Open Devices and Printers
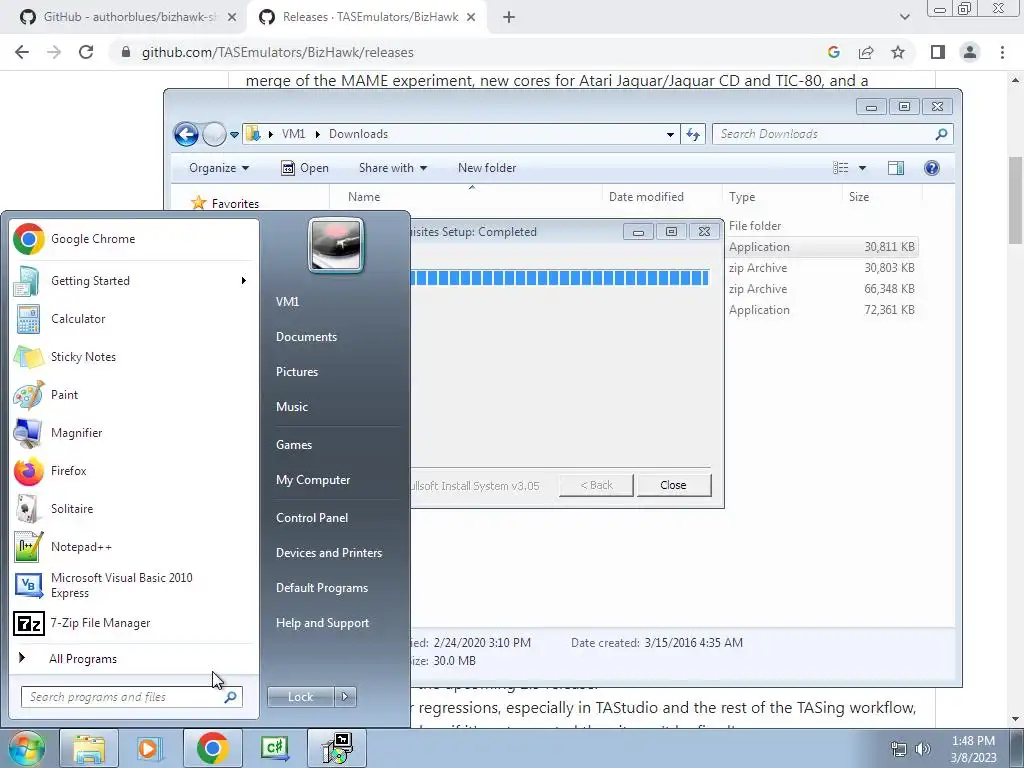 pos(329,553)
